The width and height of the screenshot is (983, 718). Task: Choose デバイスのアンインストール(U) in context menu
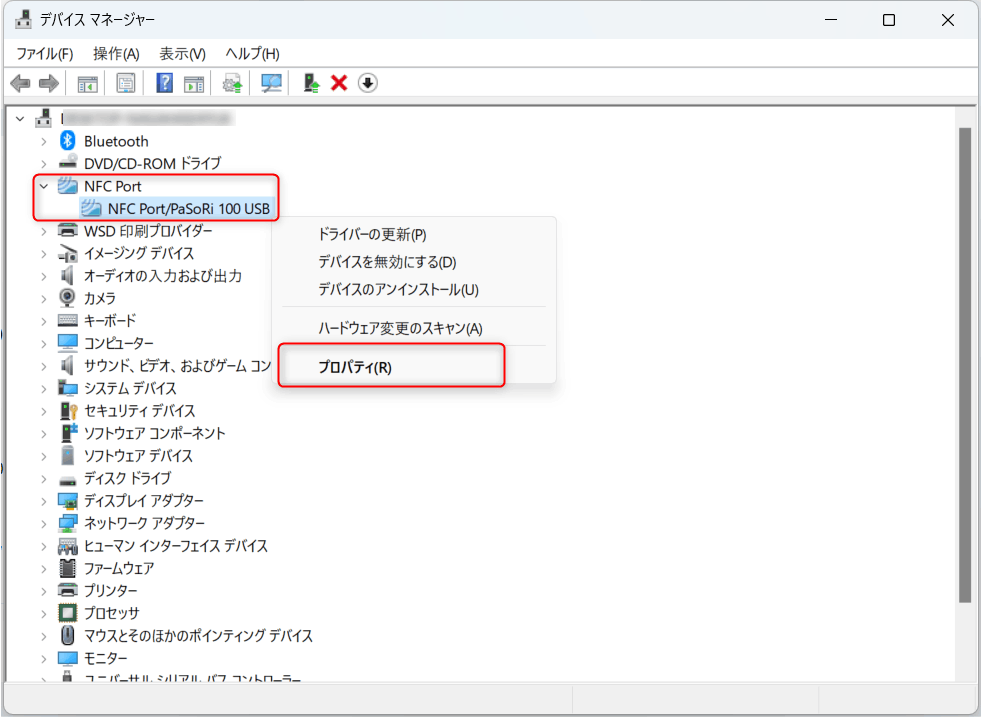pos(398,290)
